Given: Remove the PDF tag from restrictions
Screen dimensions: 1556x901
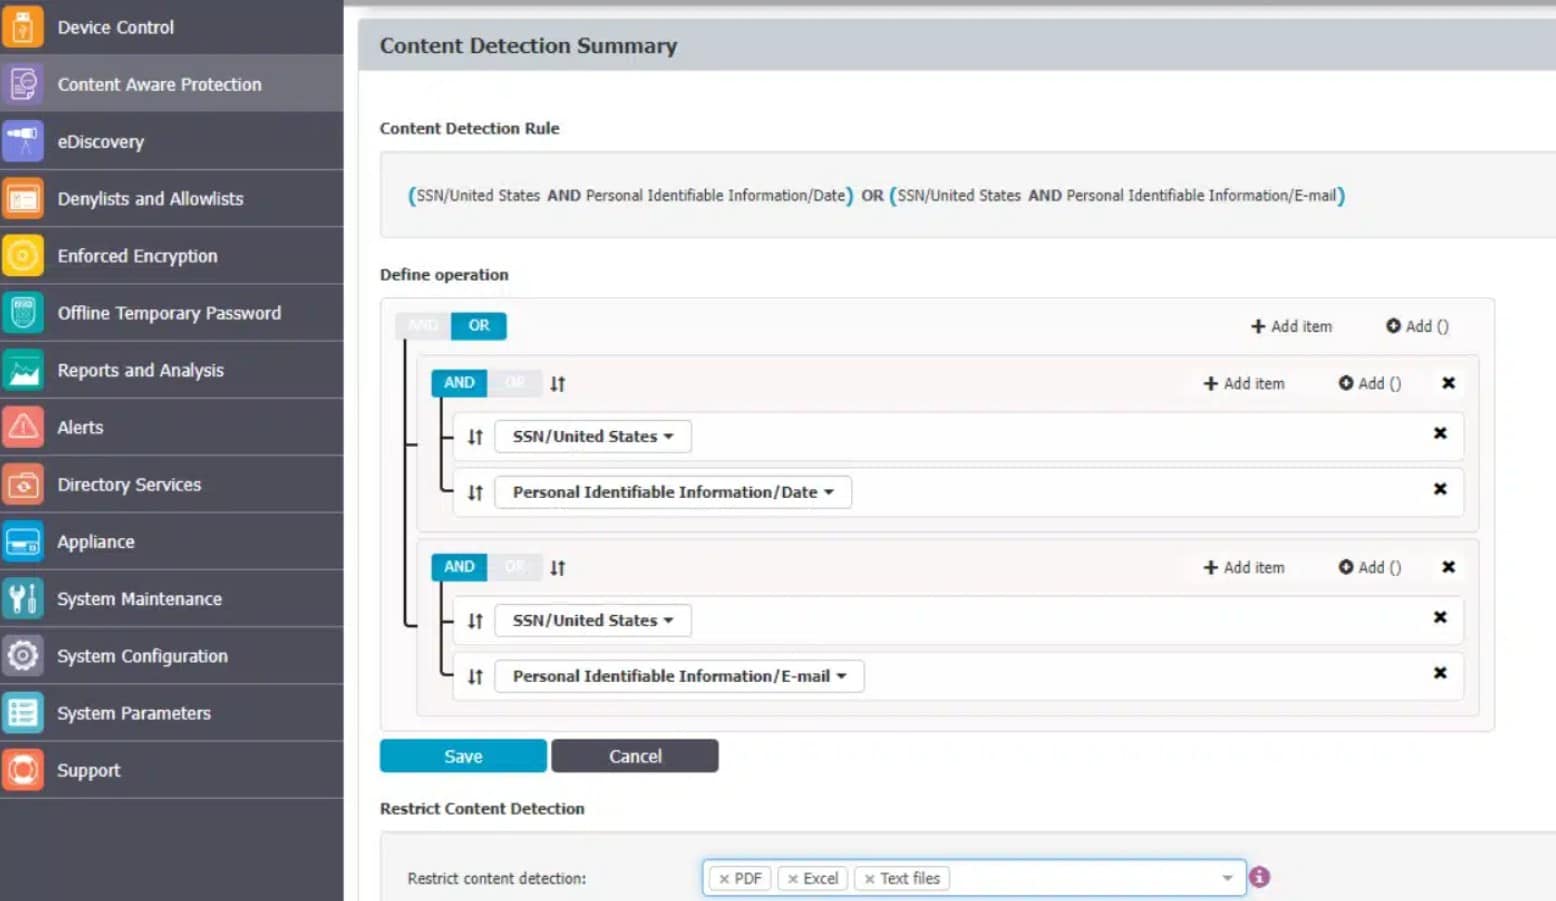Looking at the screenshot, I should 724,879.
